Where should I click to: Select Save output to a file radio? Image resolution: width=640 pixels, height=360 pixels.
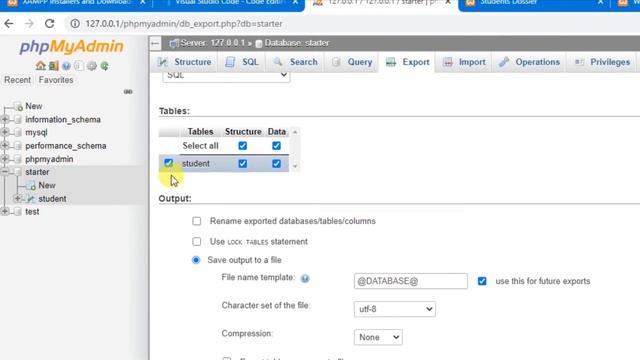[x=196, y=260]
